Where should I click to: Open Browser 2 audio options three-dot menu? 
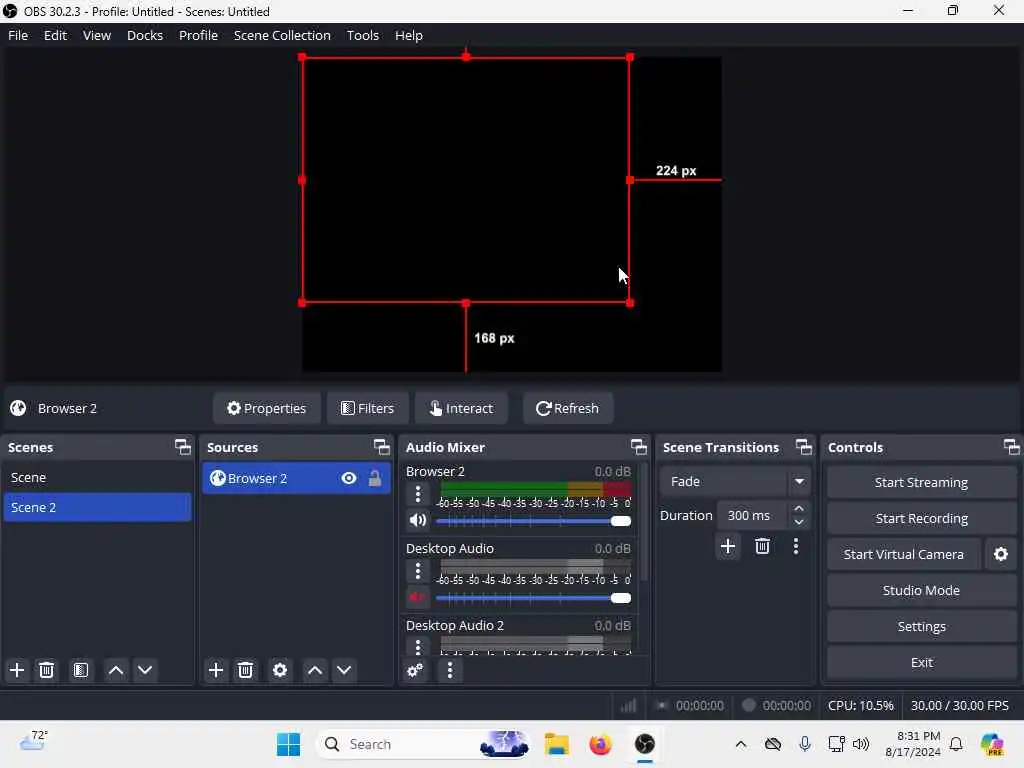tap(418, 494)
